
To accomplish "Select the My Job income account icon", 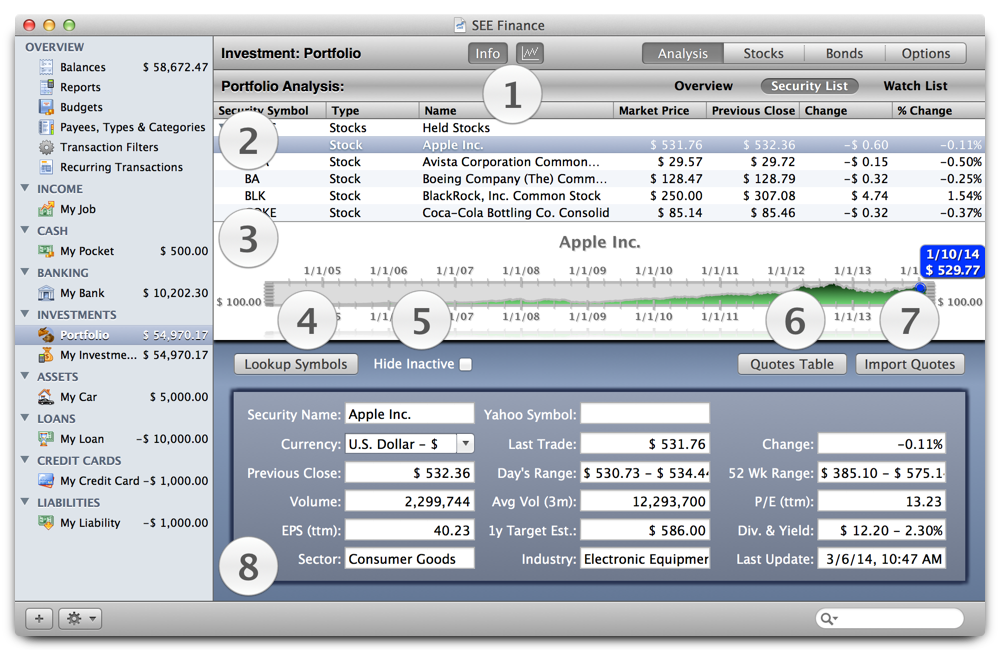I will pyautogui.click(x=46, y=209).
